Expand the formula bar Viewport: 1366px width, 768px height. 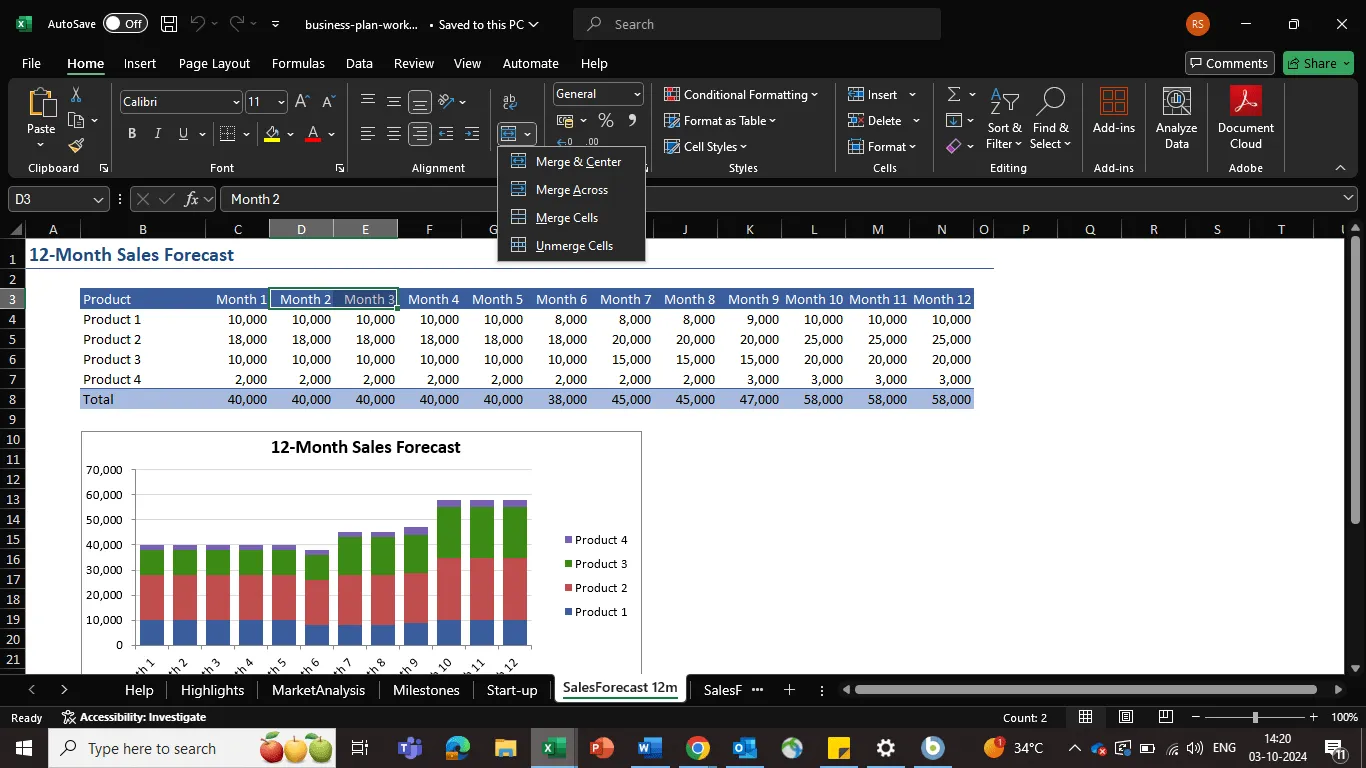coord(1348,199)
